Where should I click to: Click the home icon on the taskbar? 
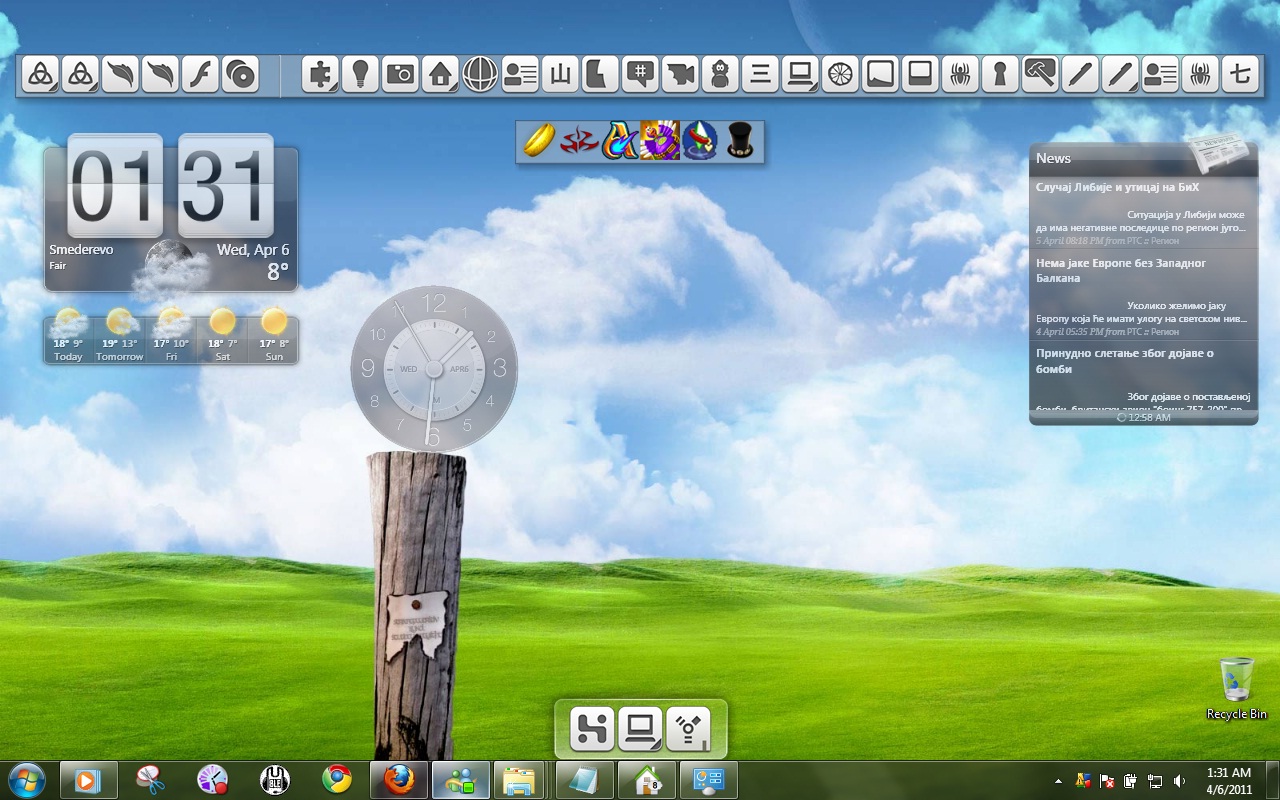tap(647, 780)
